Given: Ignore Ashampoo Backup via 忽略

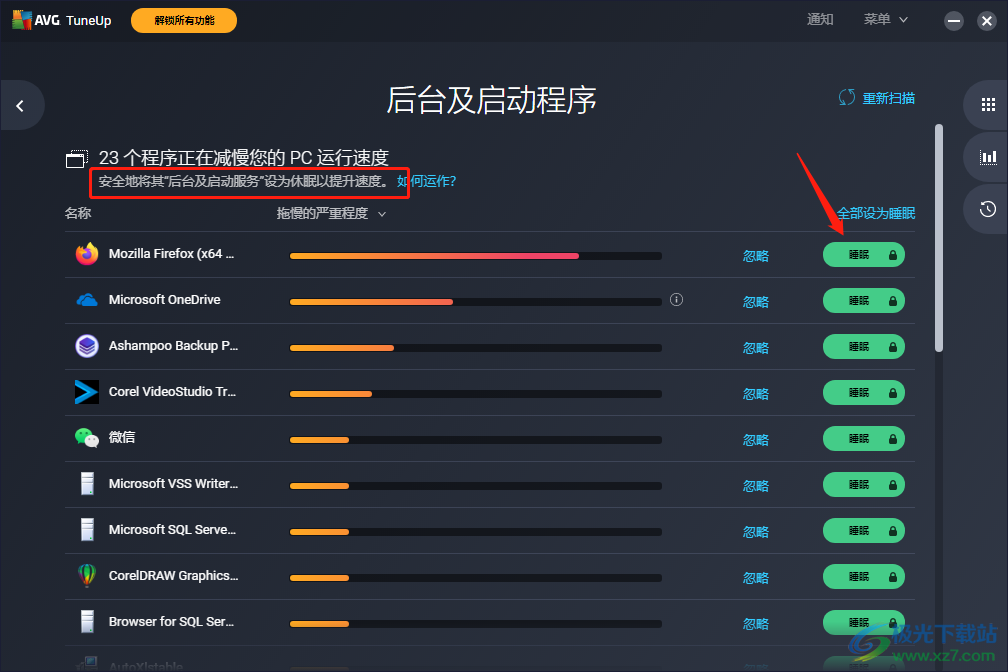Looking at the screenshot, I should pyautogui.click(x=756, y=348).
